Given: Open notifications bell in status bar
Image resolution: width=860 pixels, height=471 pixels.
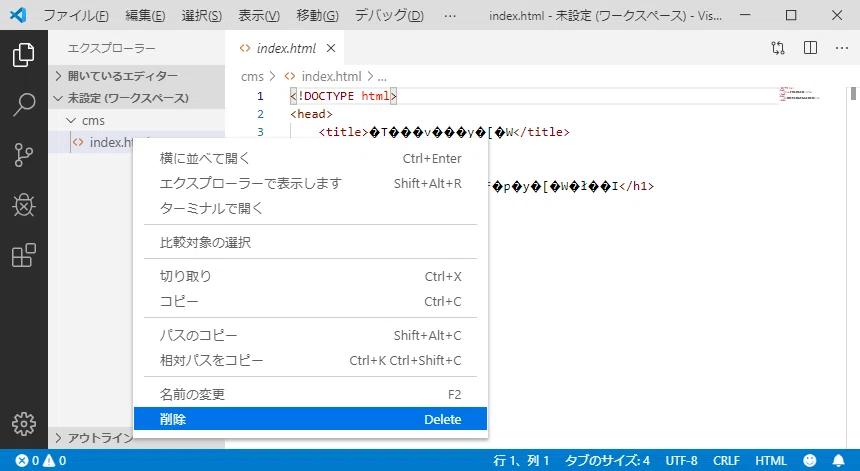Looking at the screenshot, I should [839, 461].
